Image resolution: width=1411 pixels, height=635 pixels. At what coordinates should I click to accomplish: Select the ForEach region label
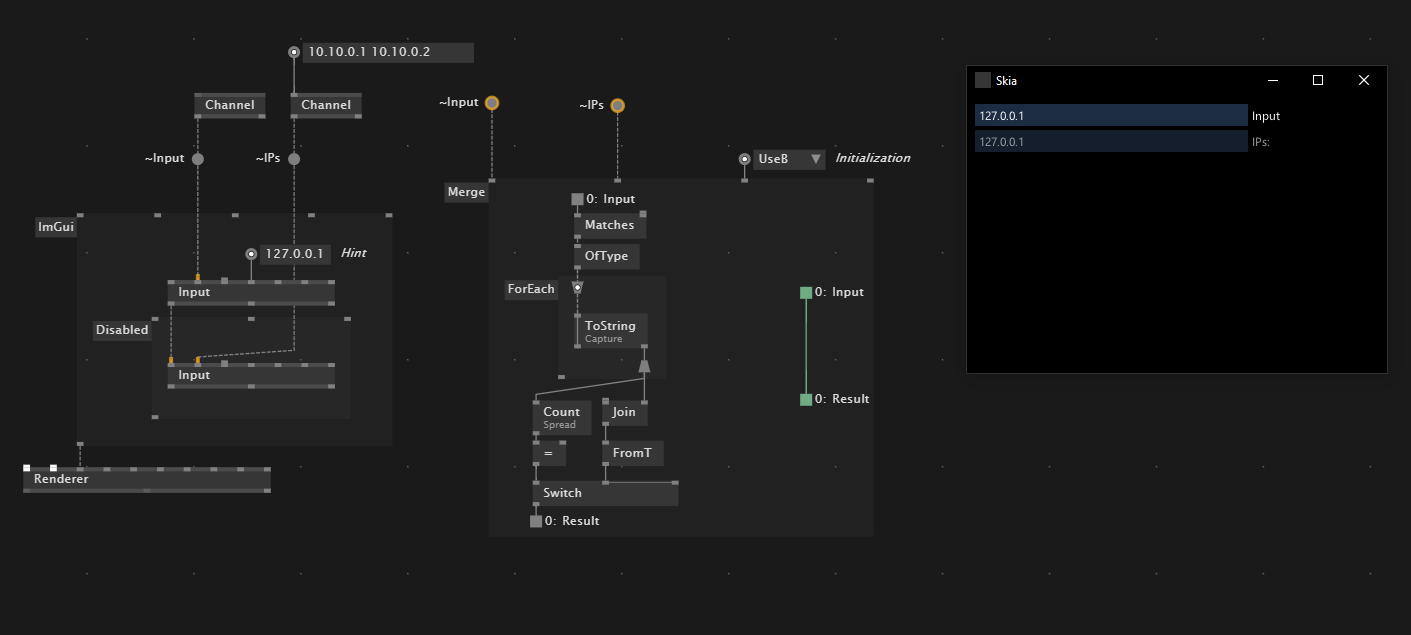click(530, 290)
